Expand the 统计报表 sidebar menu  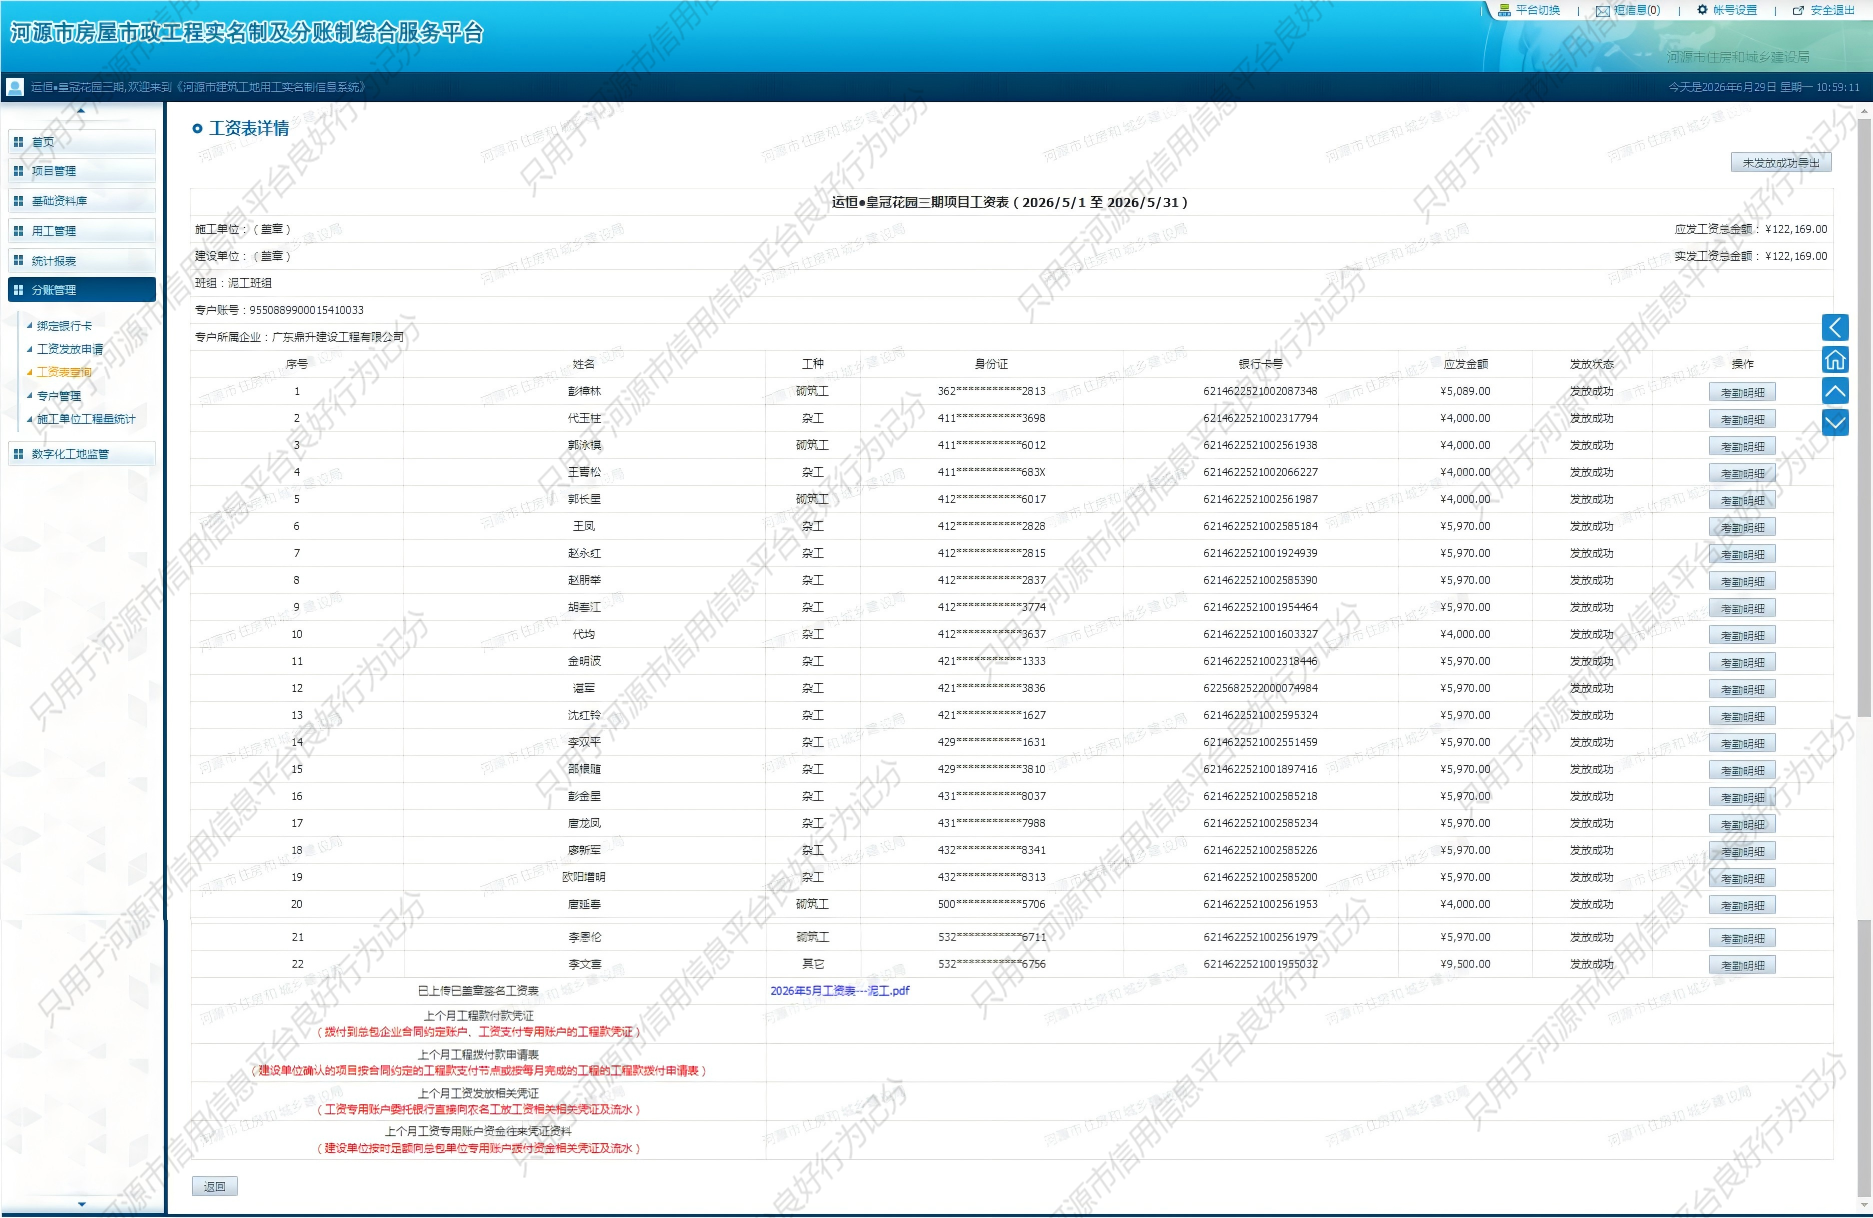(82, 261)
